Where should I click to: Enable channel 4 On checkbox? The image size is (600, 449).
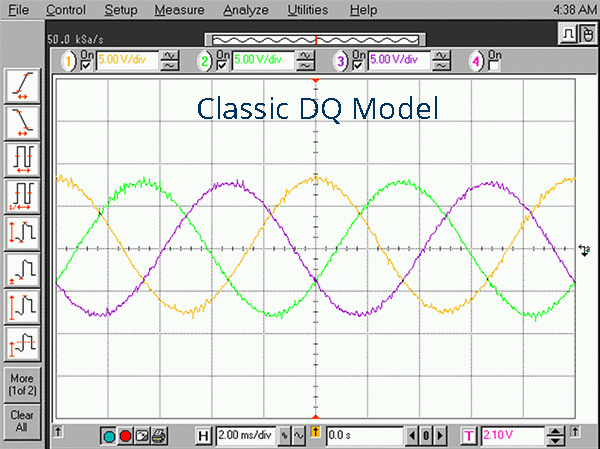pos(494,65)
